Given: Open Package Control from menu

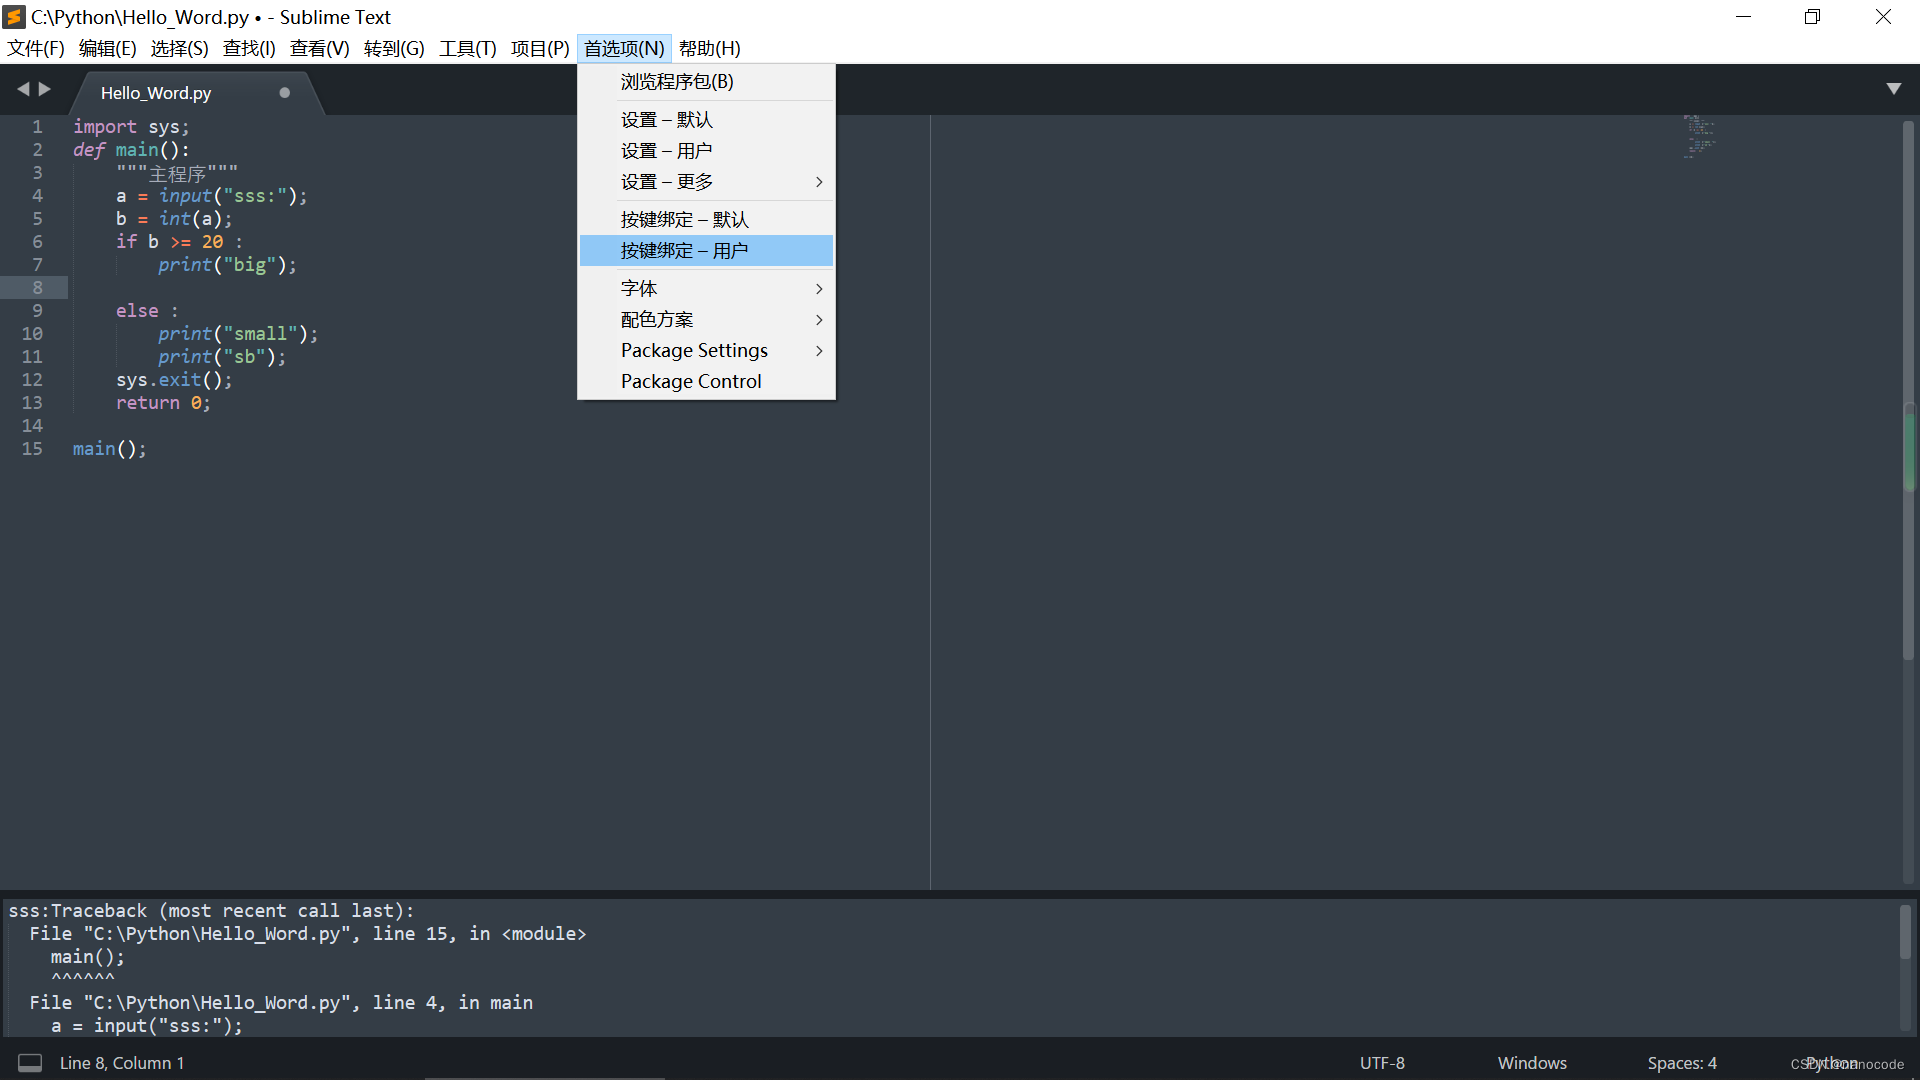Looking at the screenshot, I should click(691, 382).
